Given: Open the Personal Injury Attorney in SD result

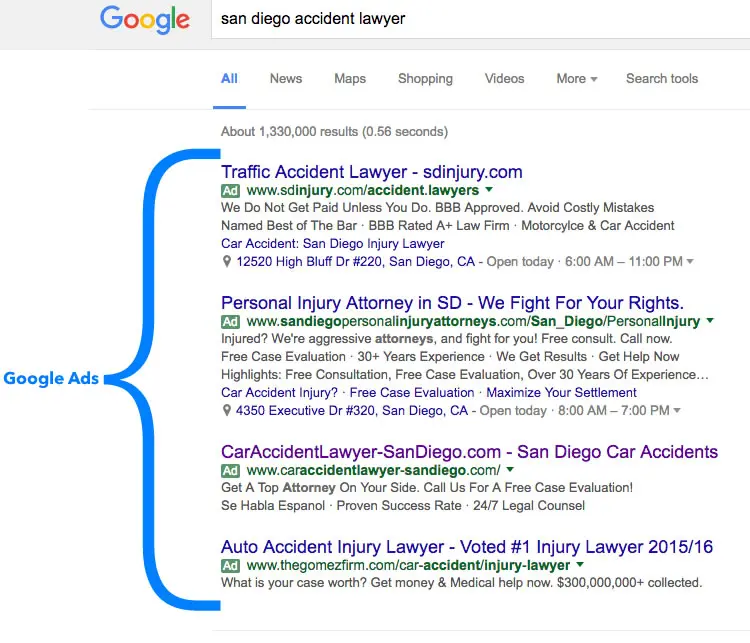Looking at the screenshot, I should tap(452, 303).
